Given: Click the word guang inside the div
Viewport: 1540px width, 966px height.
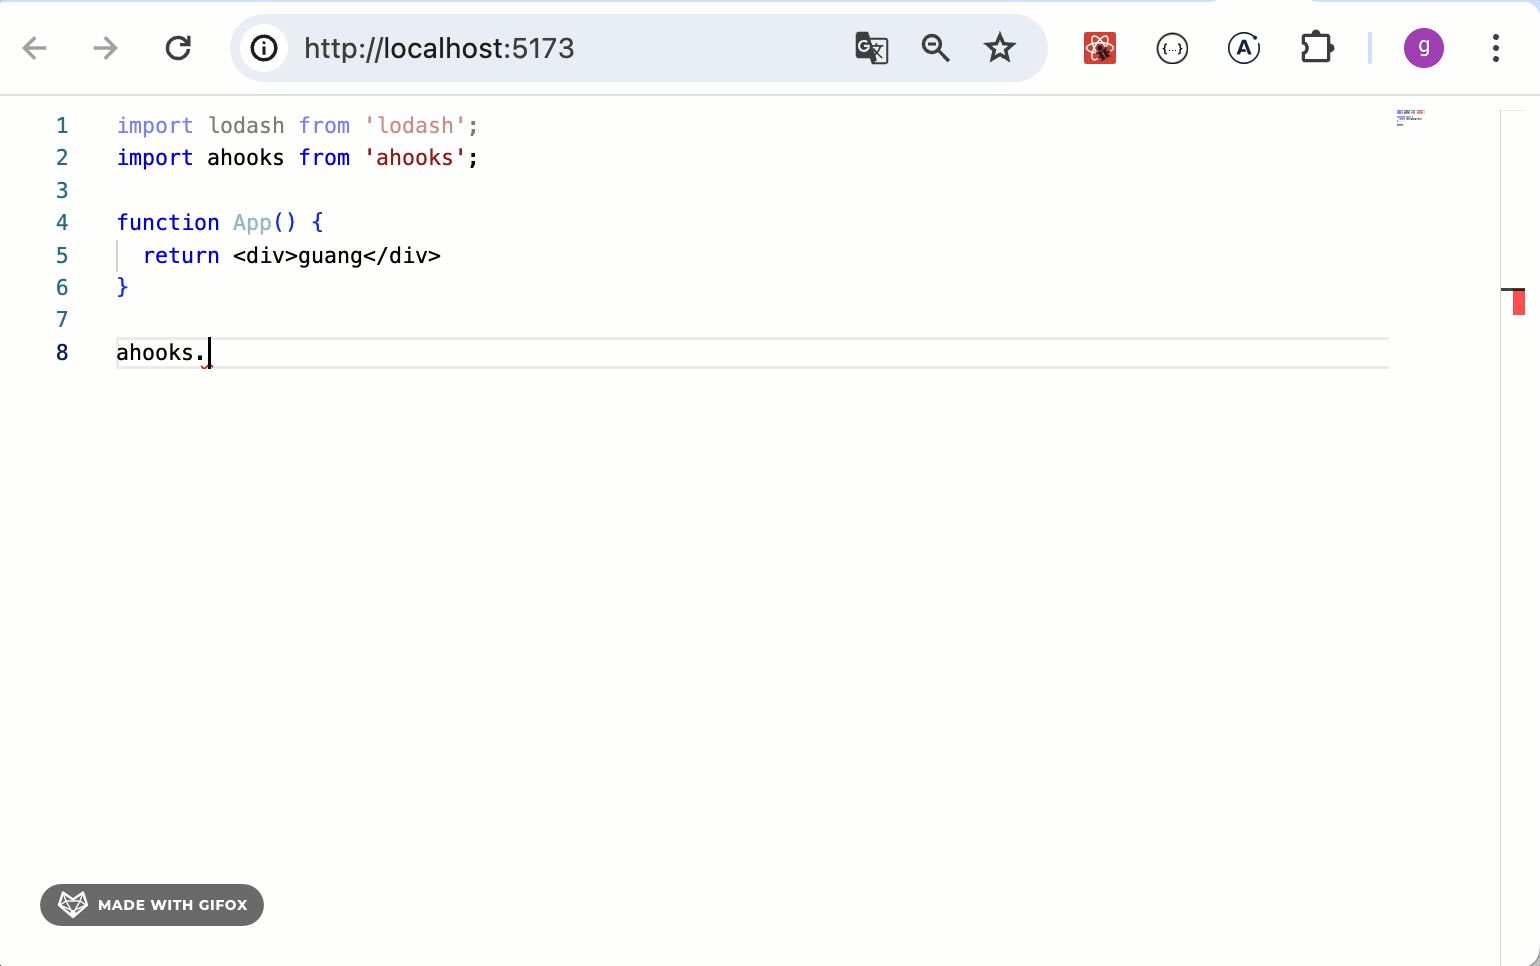Looking at the screenshot, I should point(330,256).
